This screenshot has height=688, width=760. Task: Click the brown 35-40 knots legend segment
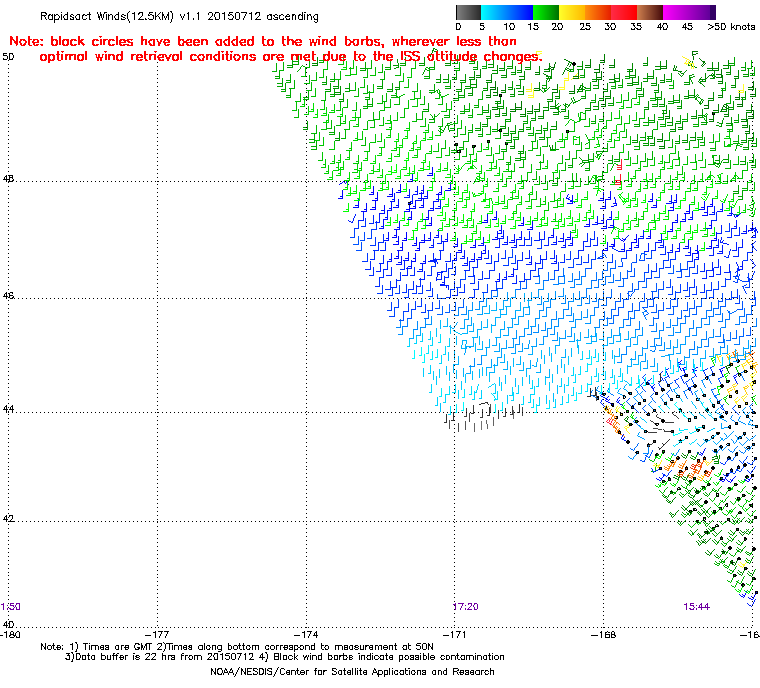(x=650, y=12)
